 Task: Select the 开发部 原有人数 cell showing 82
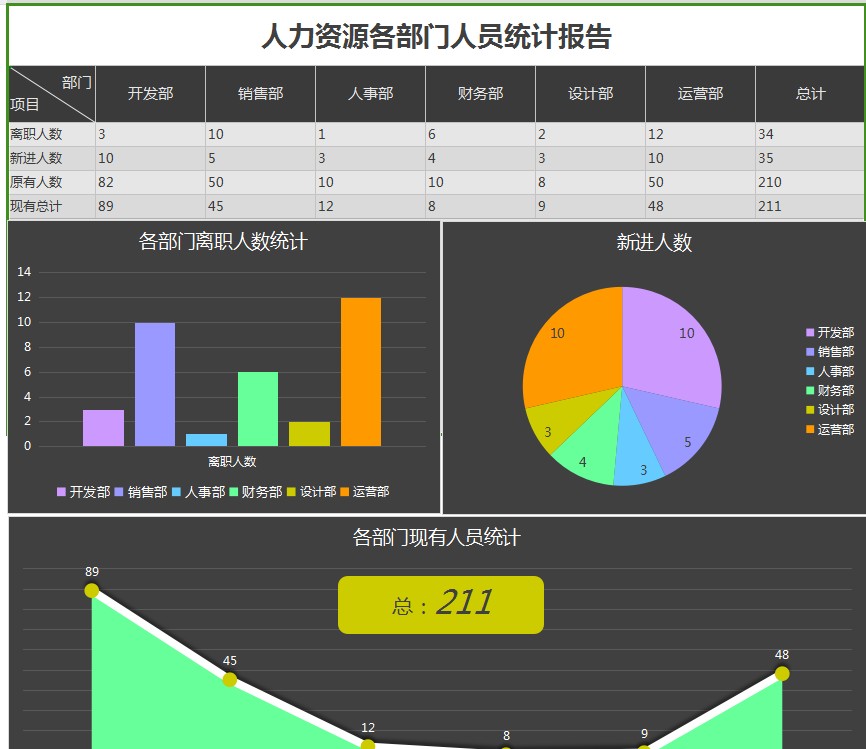tap(150, 182)
